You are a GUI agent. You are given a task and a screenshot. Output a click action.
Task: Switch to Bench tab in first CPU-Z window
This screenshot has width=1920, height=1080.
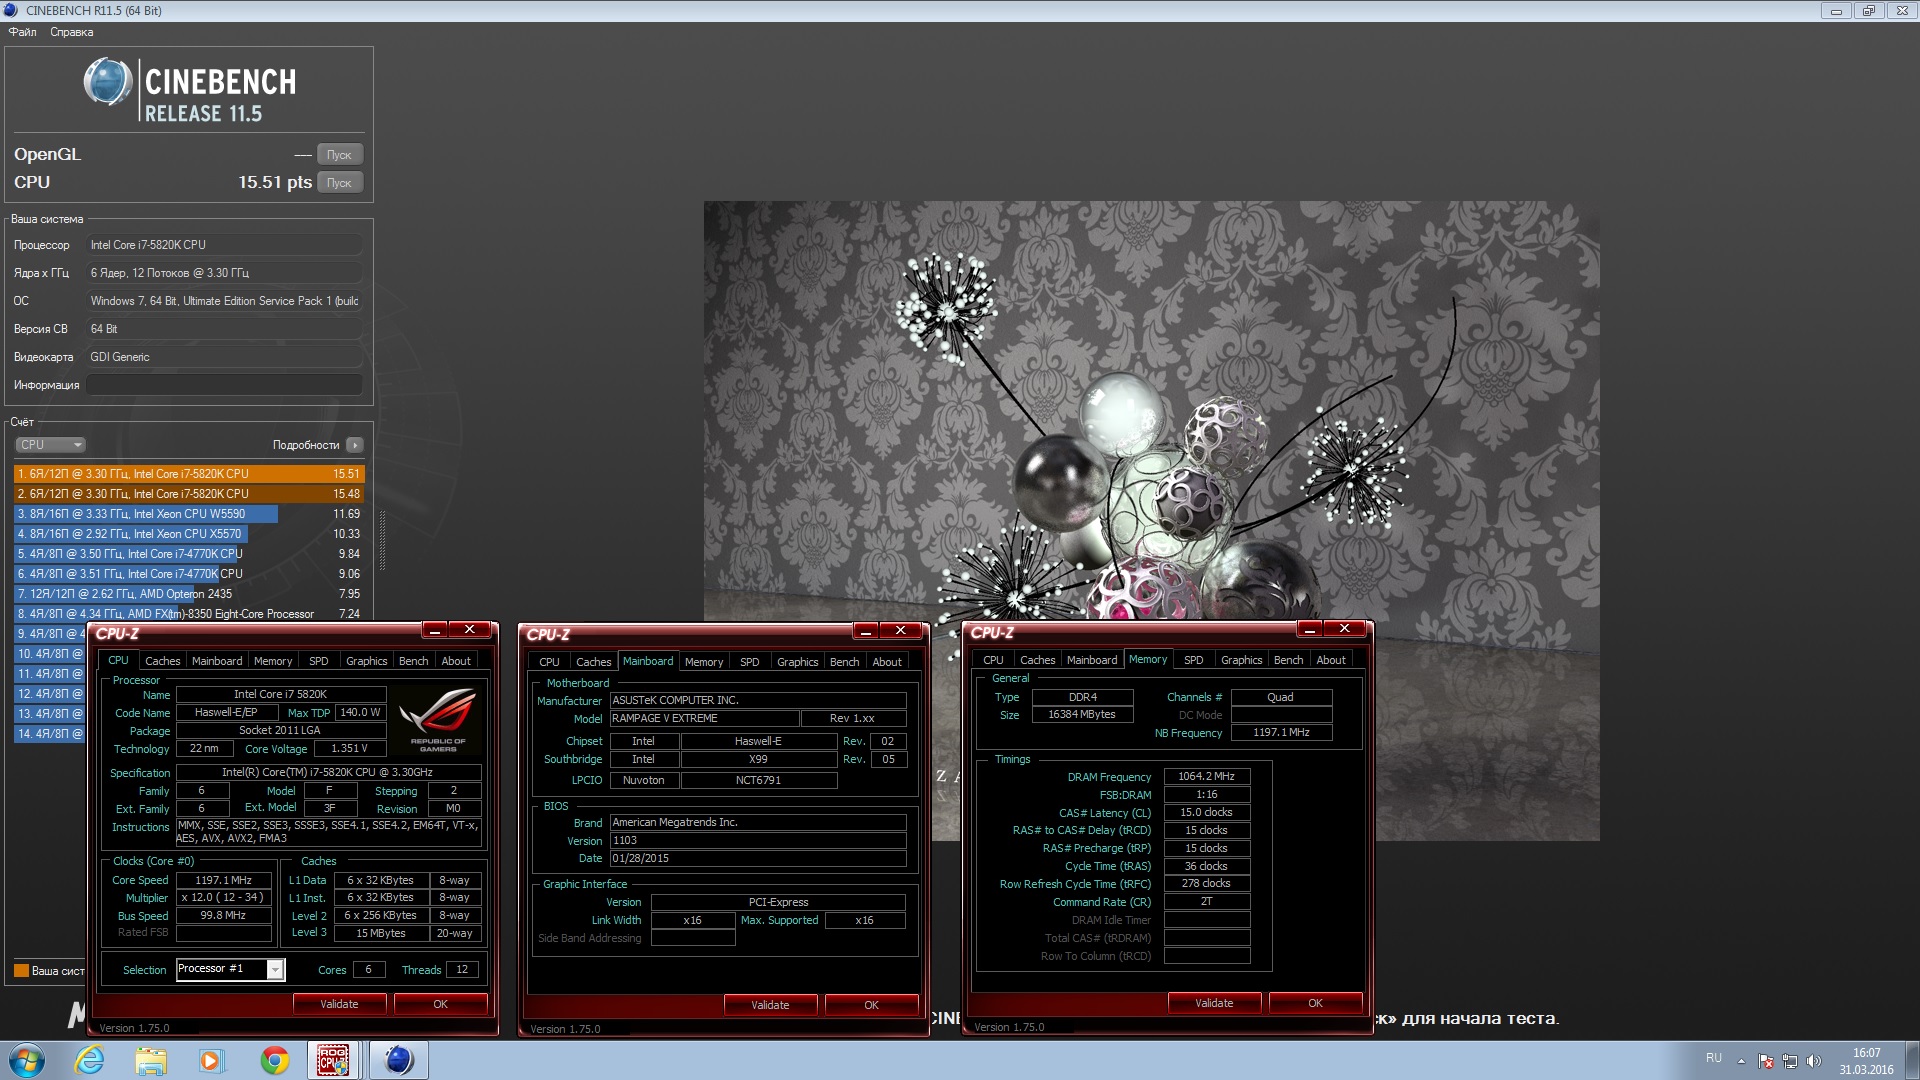(x=413, y=661)
